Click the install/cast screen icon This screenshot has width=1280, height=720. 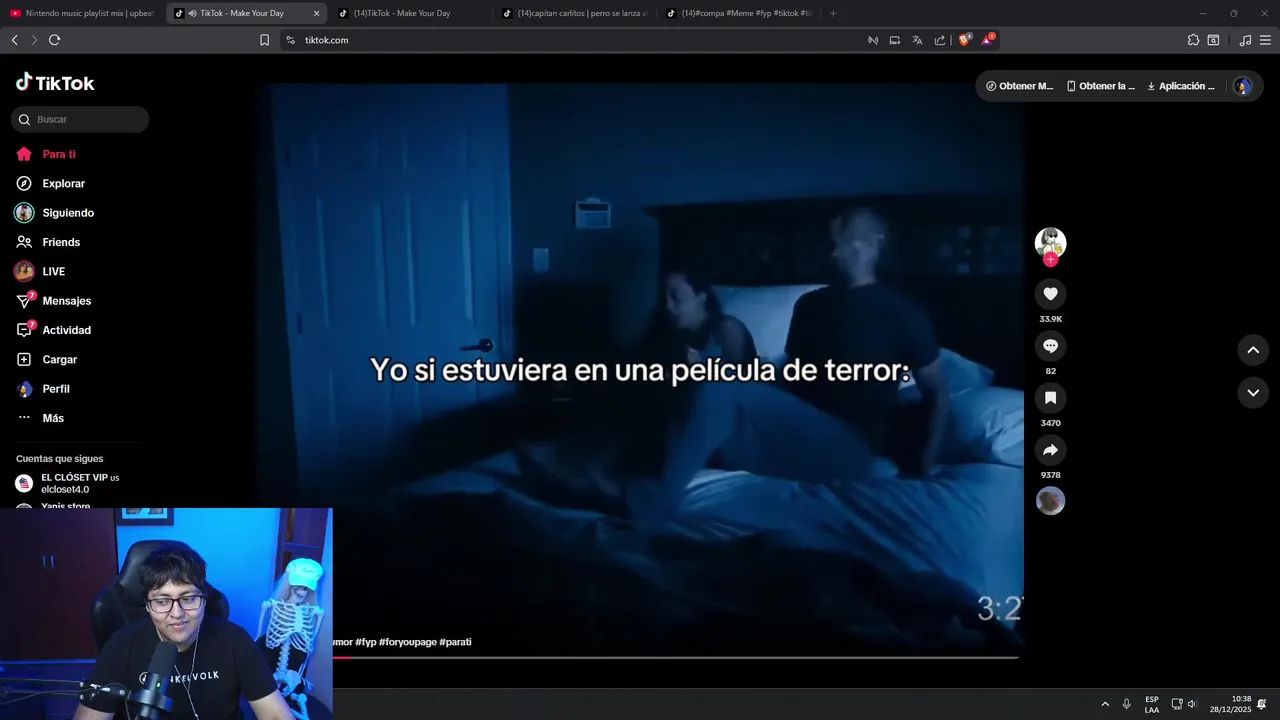pyautogui.click(x=895, y=40)
